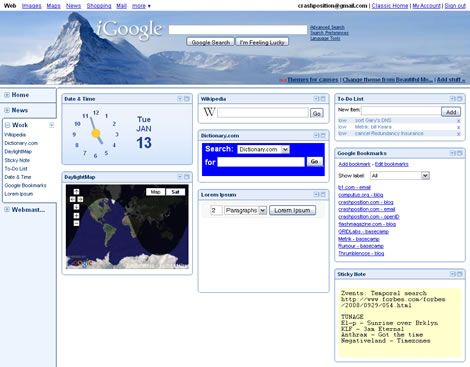Click the Wikipedia W logo icon
Screen dimensions: 470x367
pyautogui.click(x=209, y=112)
